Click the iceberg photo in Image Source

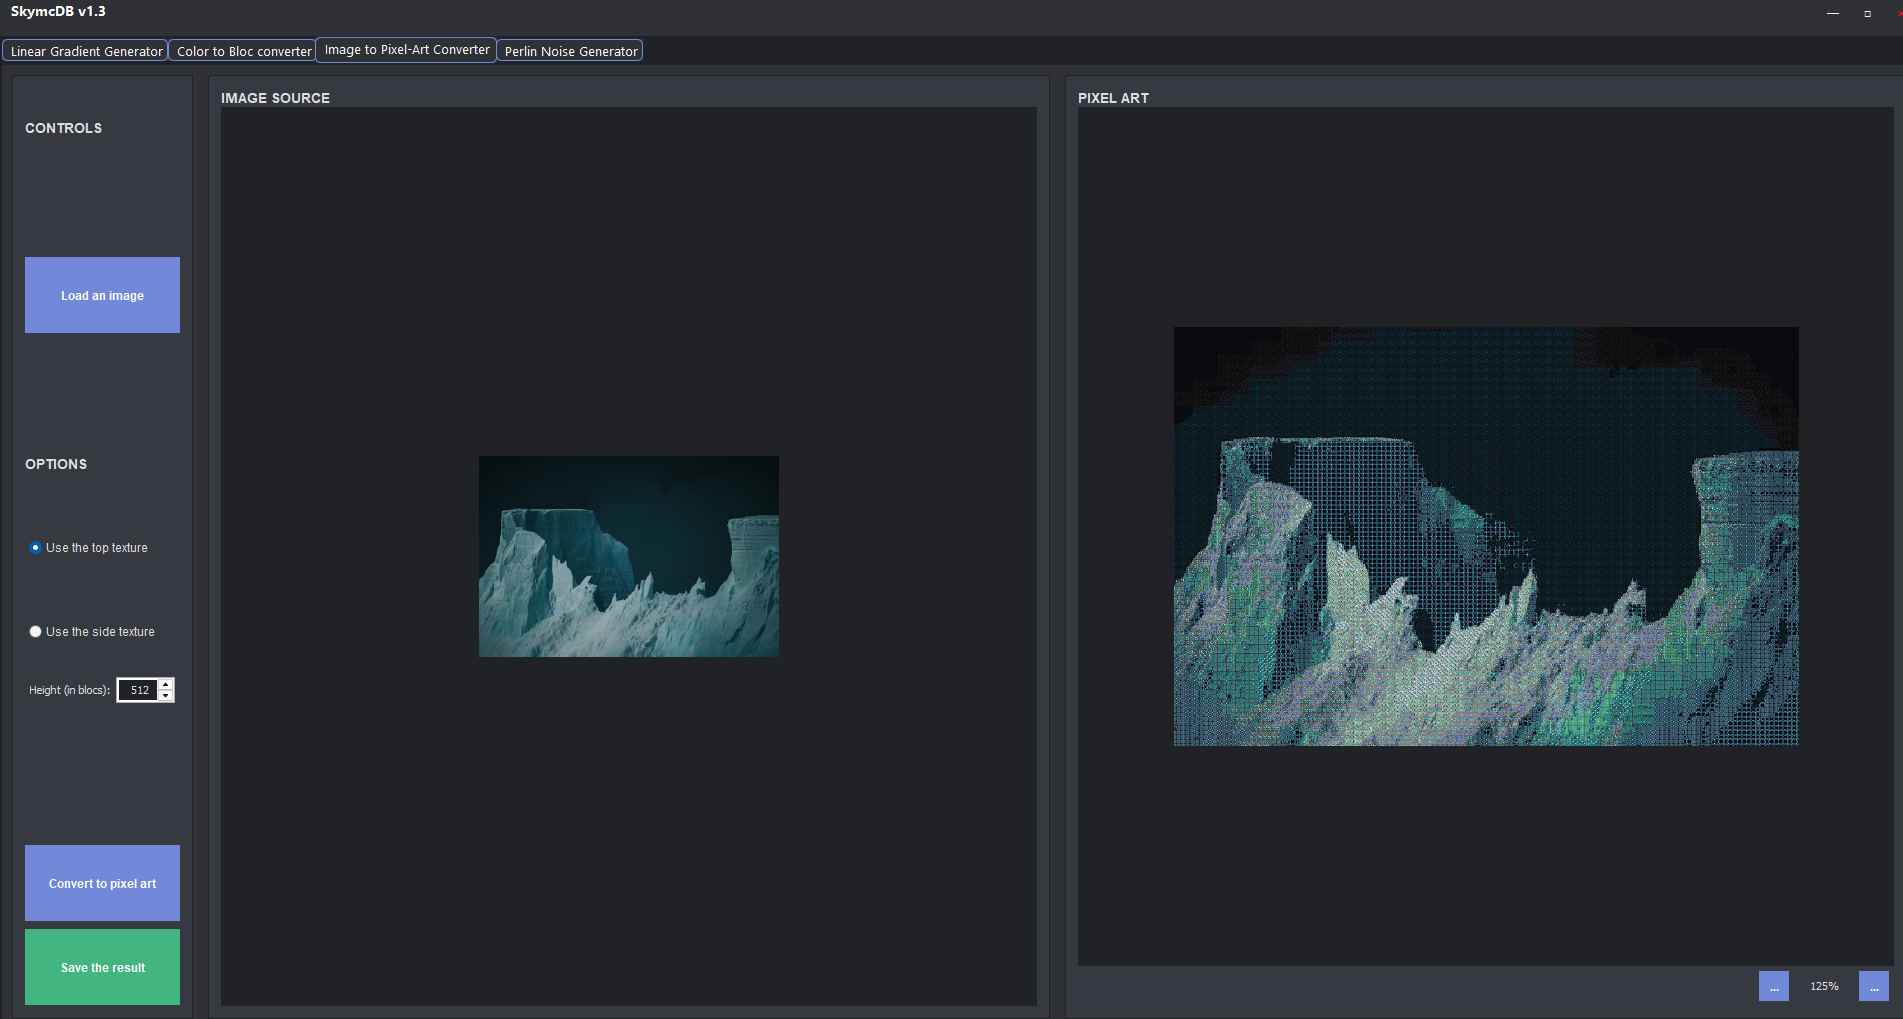628,556
